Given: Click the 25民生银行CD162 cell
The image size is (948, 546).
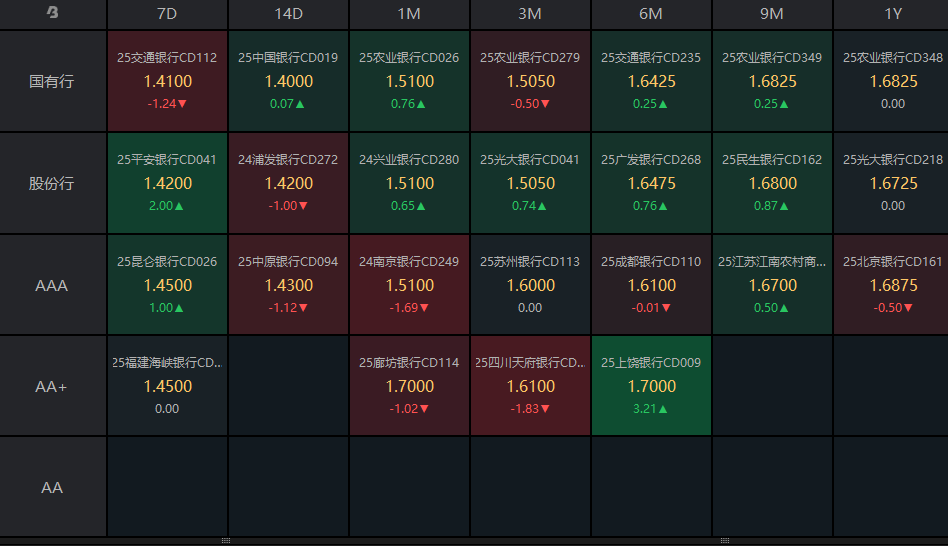Looking at the screenshot, I should tap(772, 183).
